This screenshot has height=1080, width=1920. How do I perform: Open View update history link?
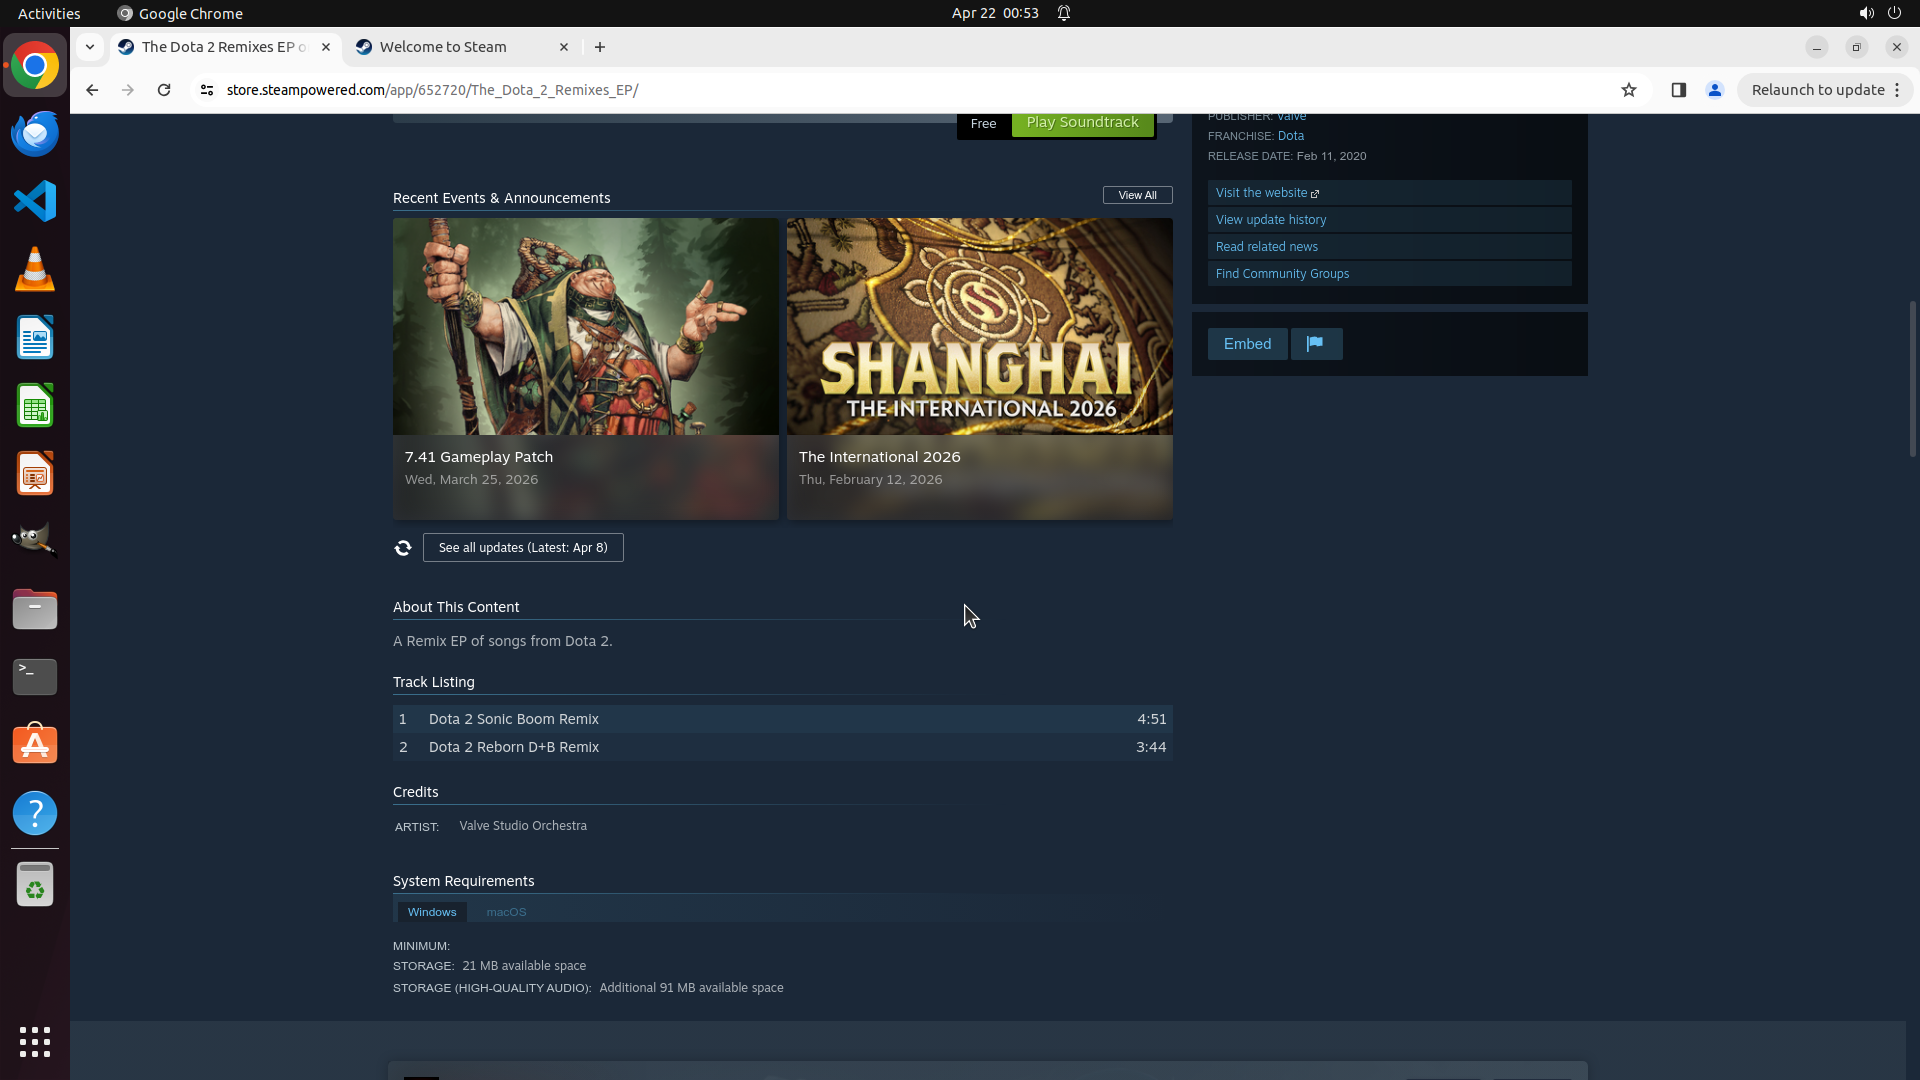coord(1271,220)
